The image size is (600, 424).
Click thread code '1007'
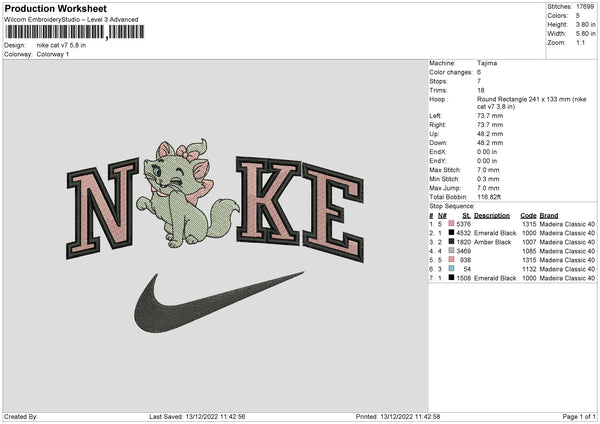pyautogui.click(x=529, y=242)
